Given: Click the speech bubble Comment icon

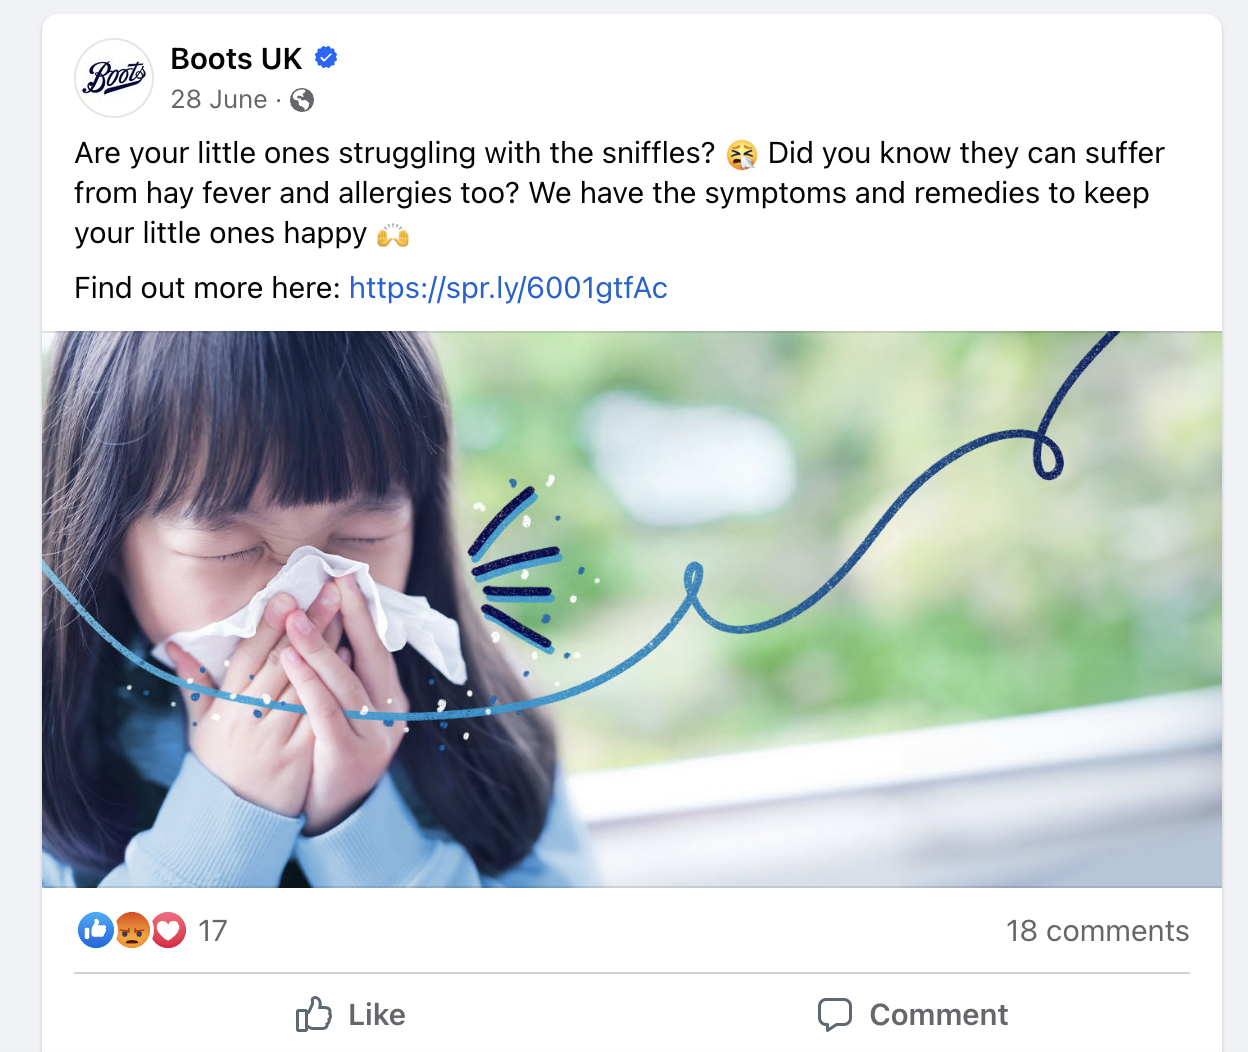Looking at the screenshot, I should [x=835, y=1014].
